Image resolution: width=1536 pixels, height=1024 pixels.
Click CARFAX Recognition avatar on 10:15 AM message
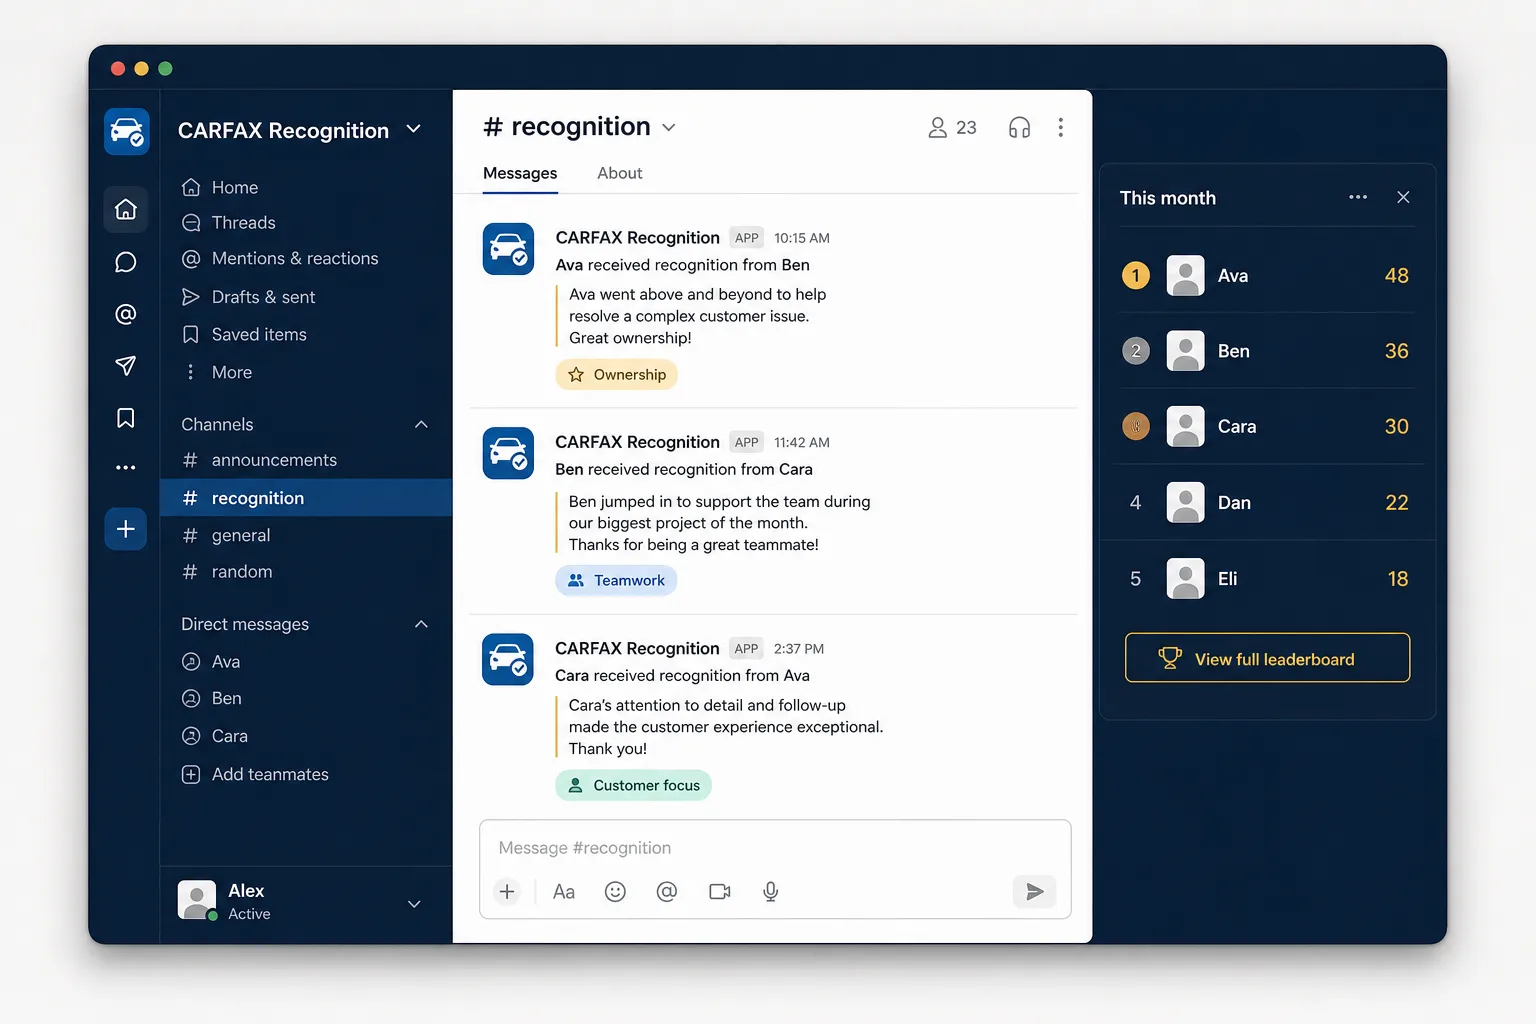[x=508, y=248]
